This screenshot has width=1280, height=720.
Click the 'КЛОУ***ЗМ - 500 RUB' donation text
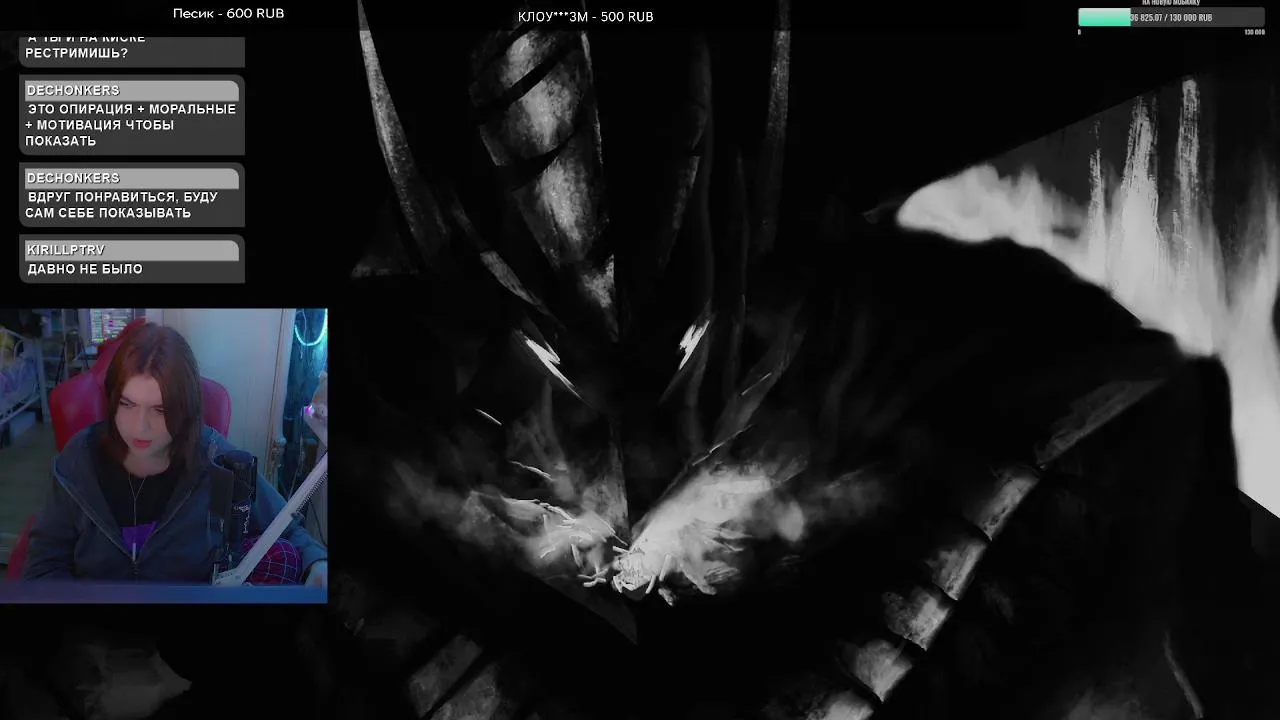pos(586,17)
